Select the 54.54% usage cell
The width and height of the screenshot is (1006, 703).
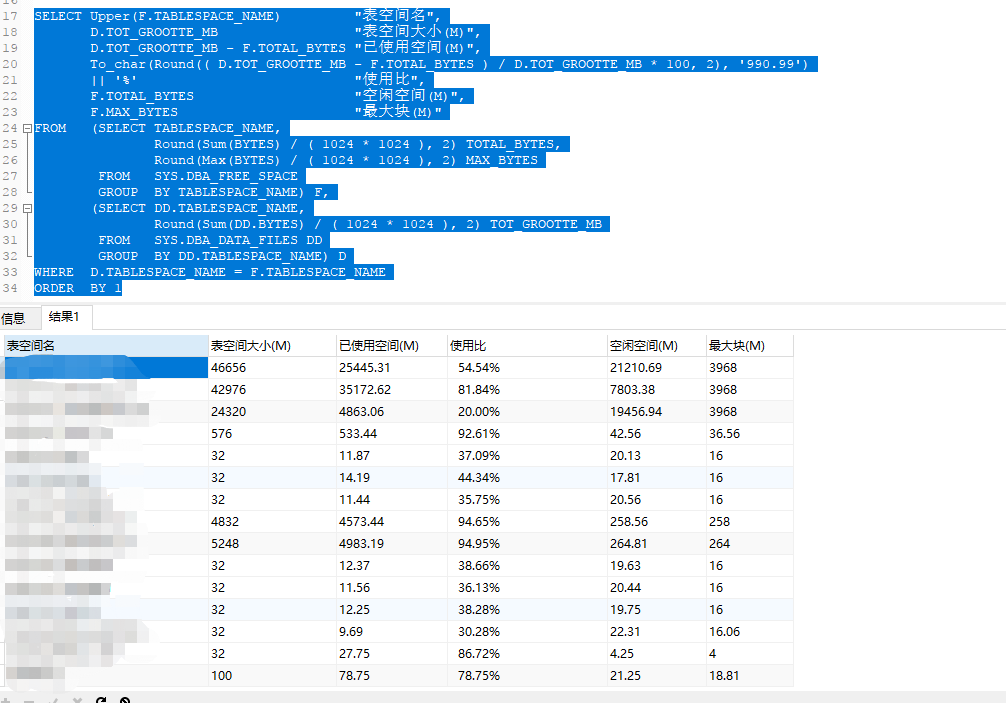[x=527, y=368]
